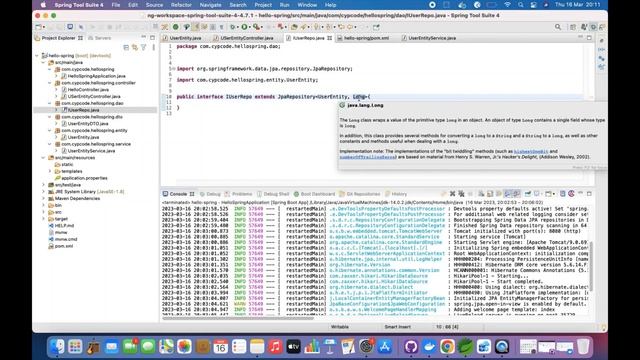Click the word Long in code editor
Screen dimensions: 640x360
[359, 97]
